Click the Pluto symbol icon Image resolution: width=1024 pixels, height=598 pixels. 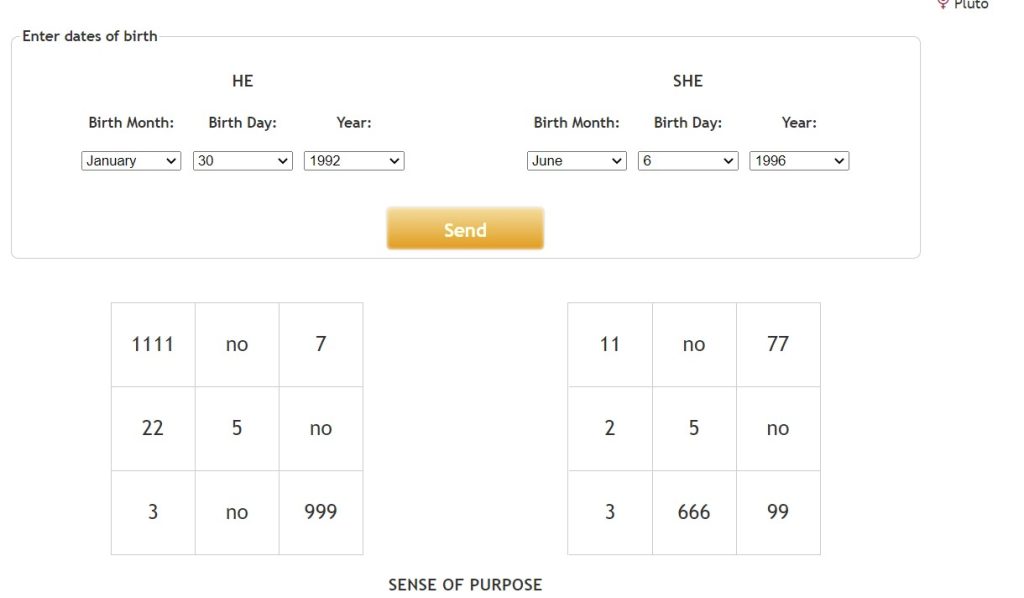942,4
